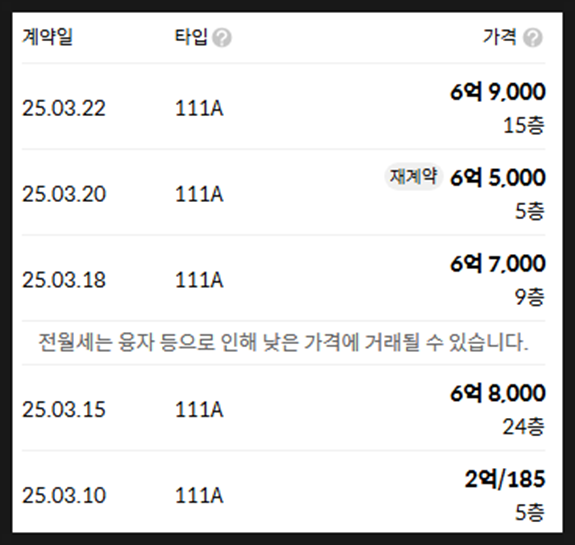
Task: Open the 25.03.20 contract date
Action: (64, 194)
